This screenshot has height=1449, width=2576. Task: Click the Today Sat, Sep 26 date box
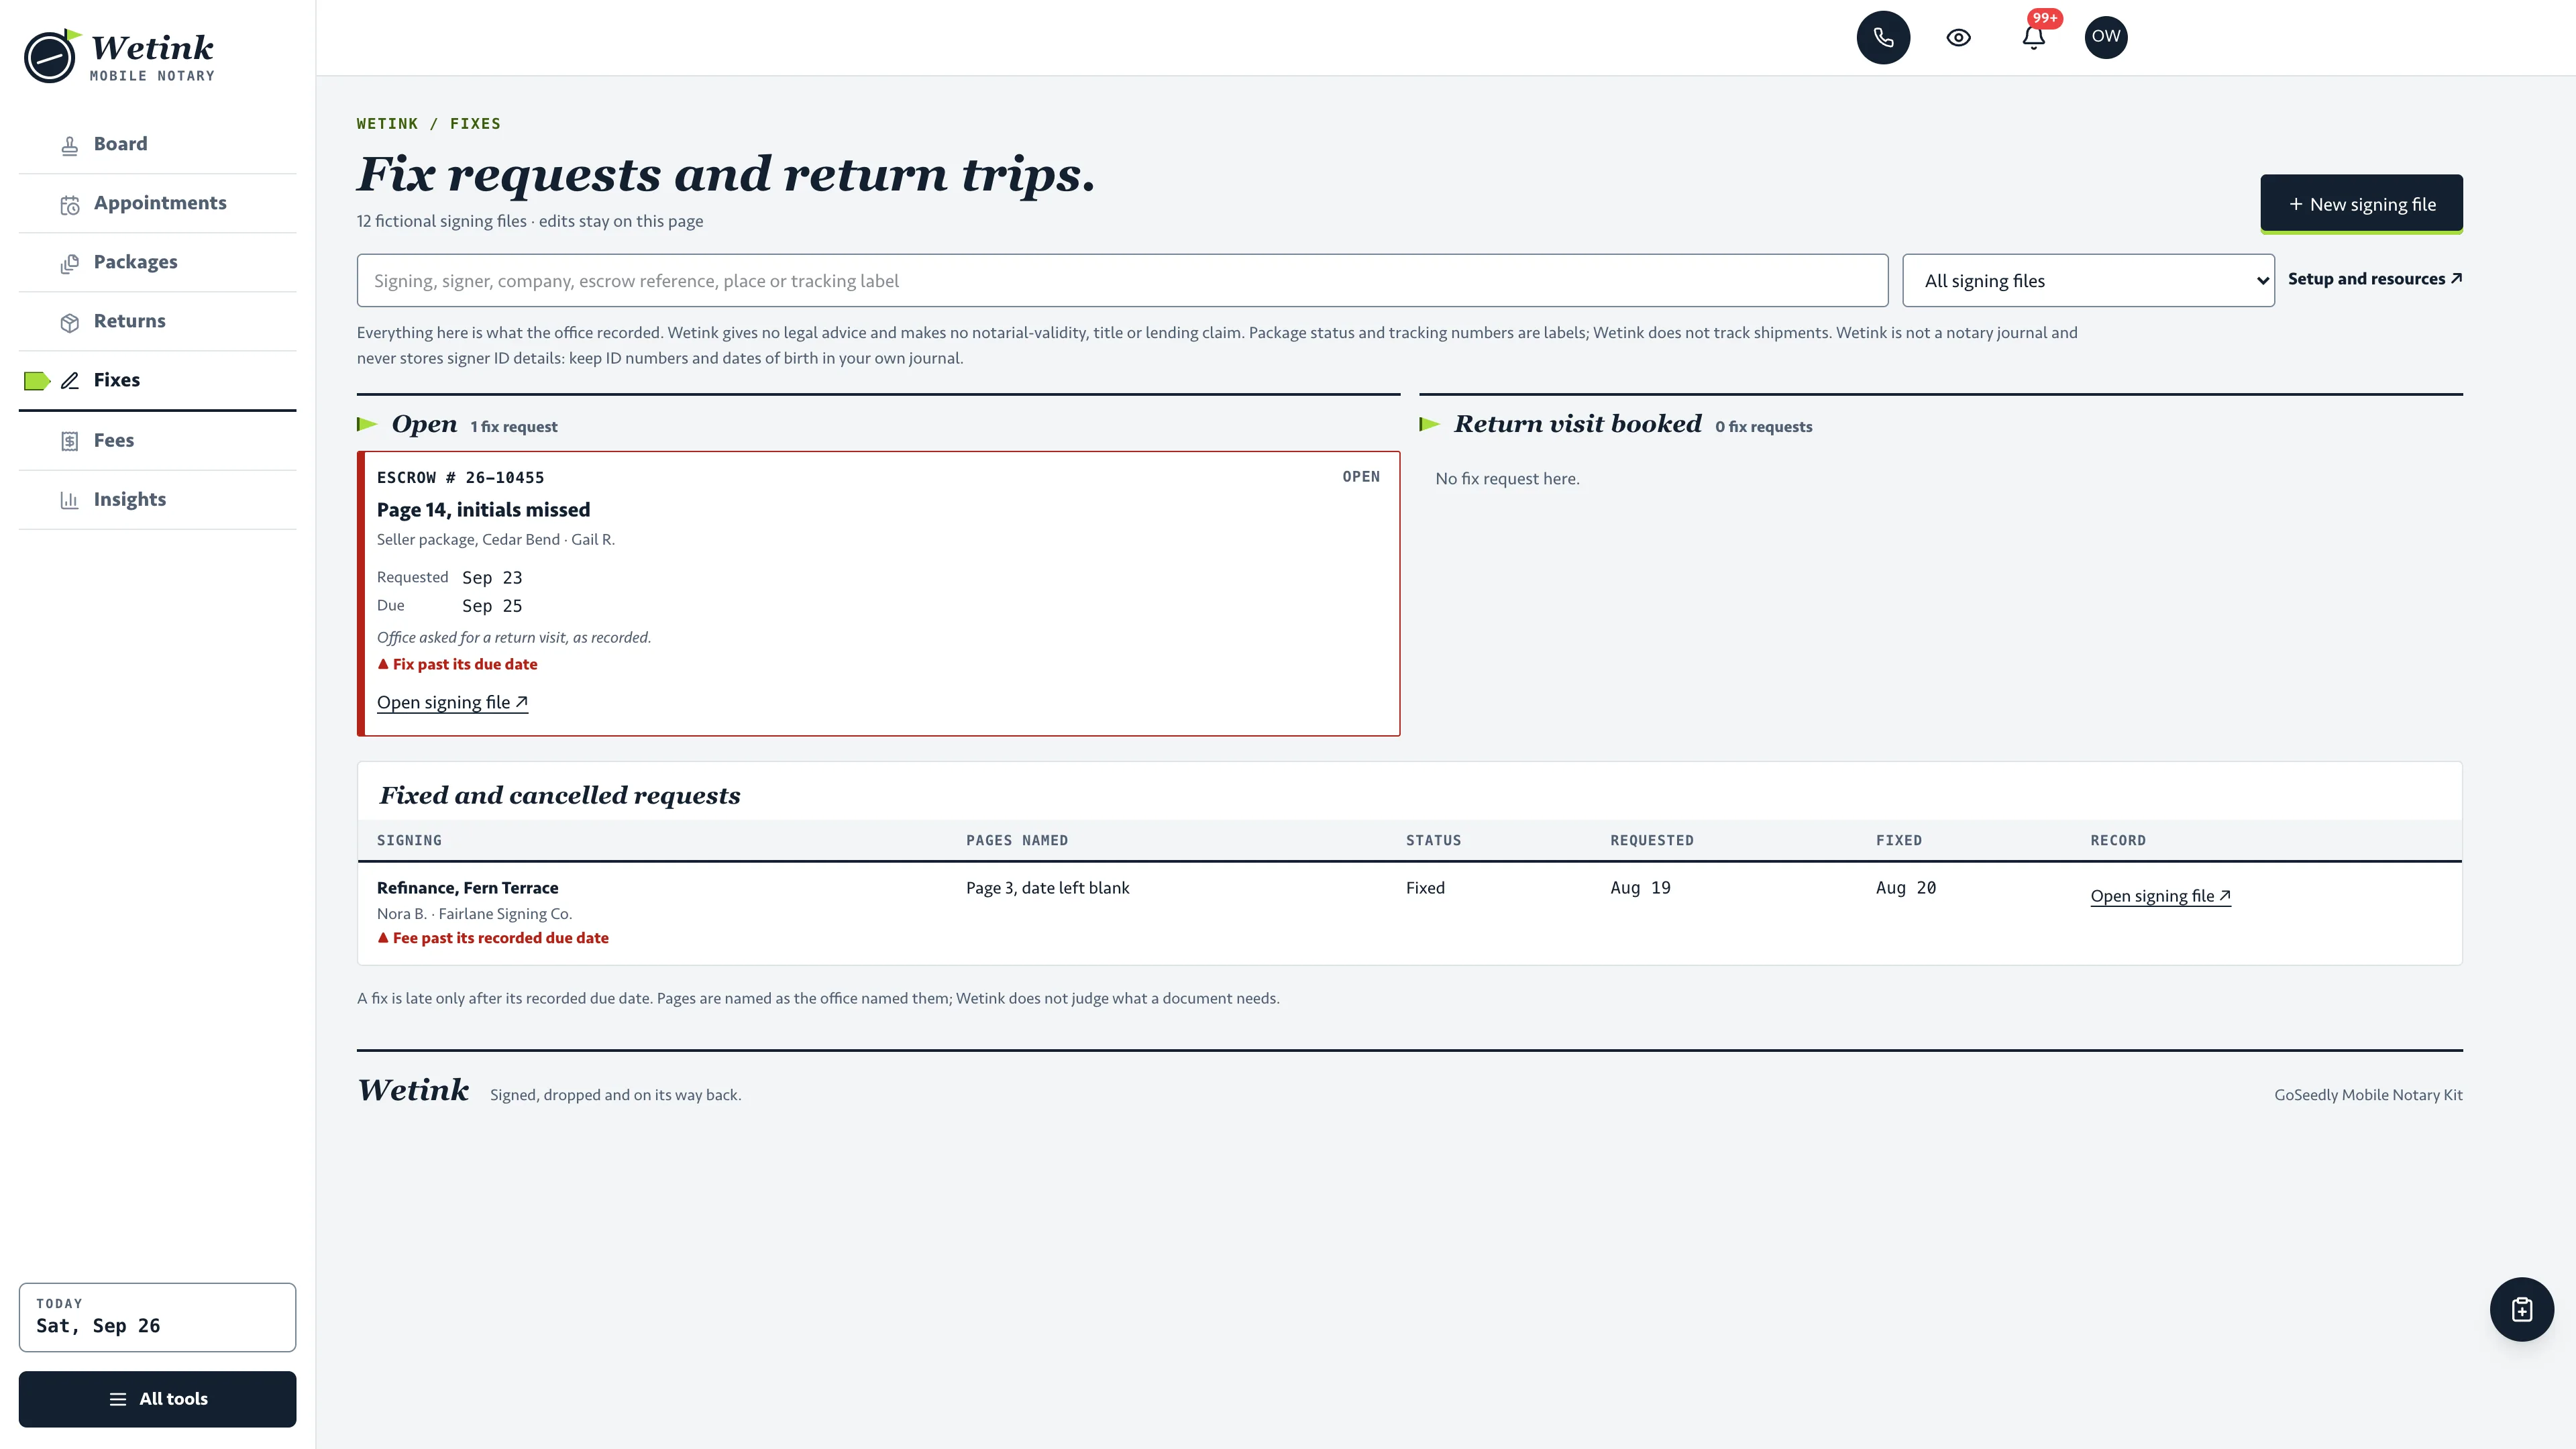[x=157, y=1317]
